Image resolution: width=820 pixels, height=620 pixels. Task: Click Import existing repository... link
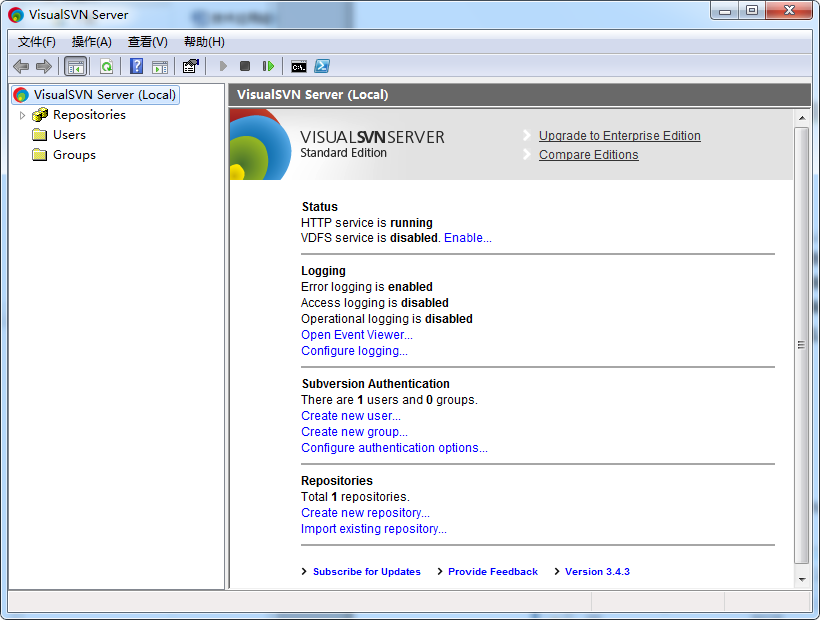click(374, 529)
